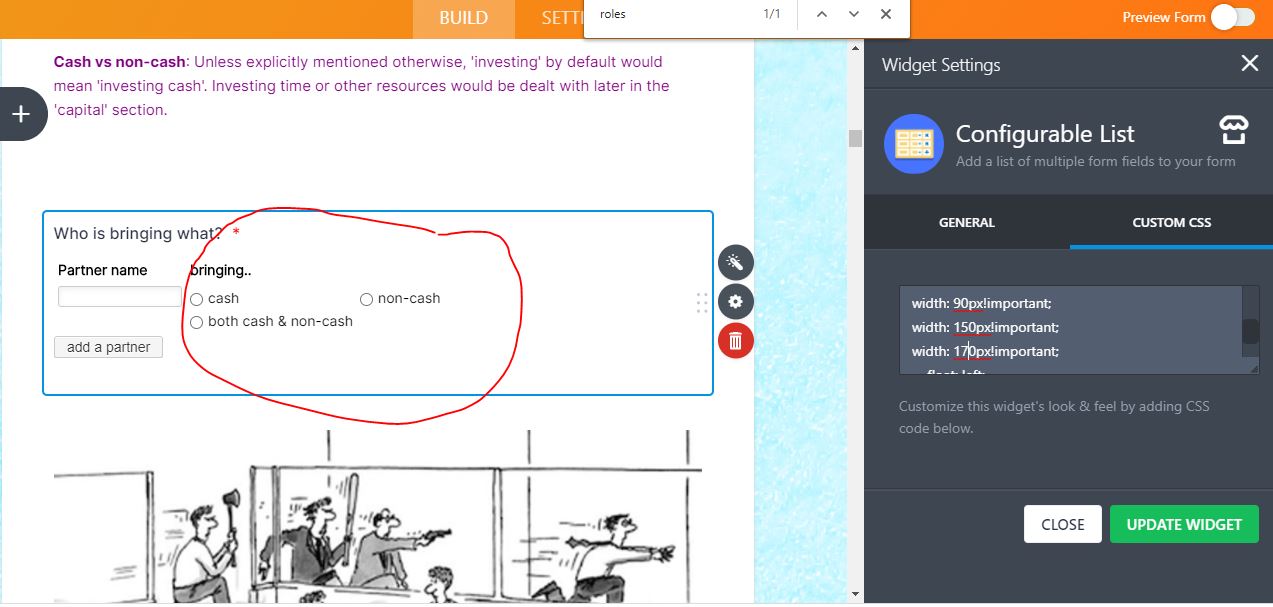This screenshot has width=1273, height=607.
Task: Open the wand widget settings icon
Action: click(x=735, y=263)
